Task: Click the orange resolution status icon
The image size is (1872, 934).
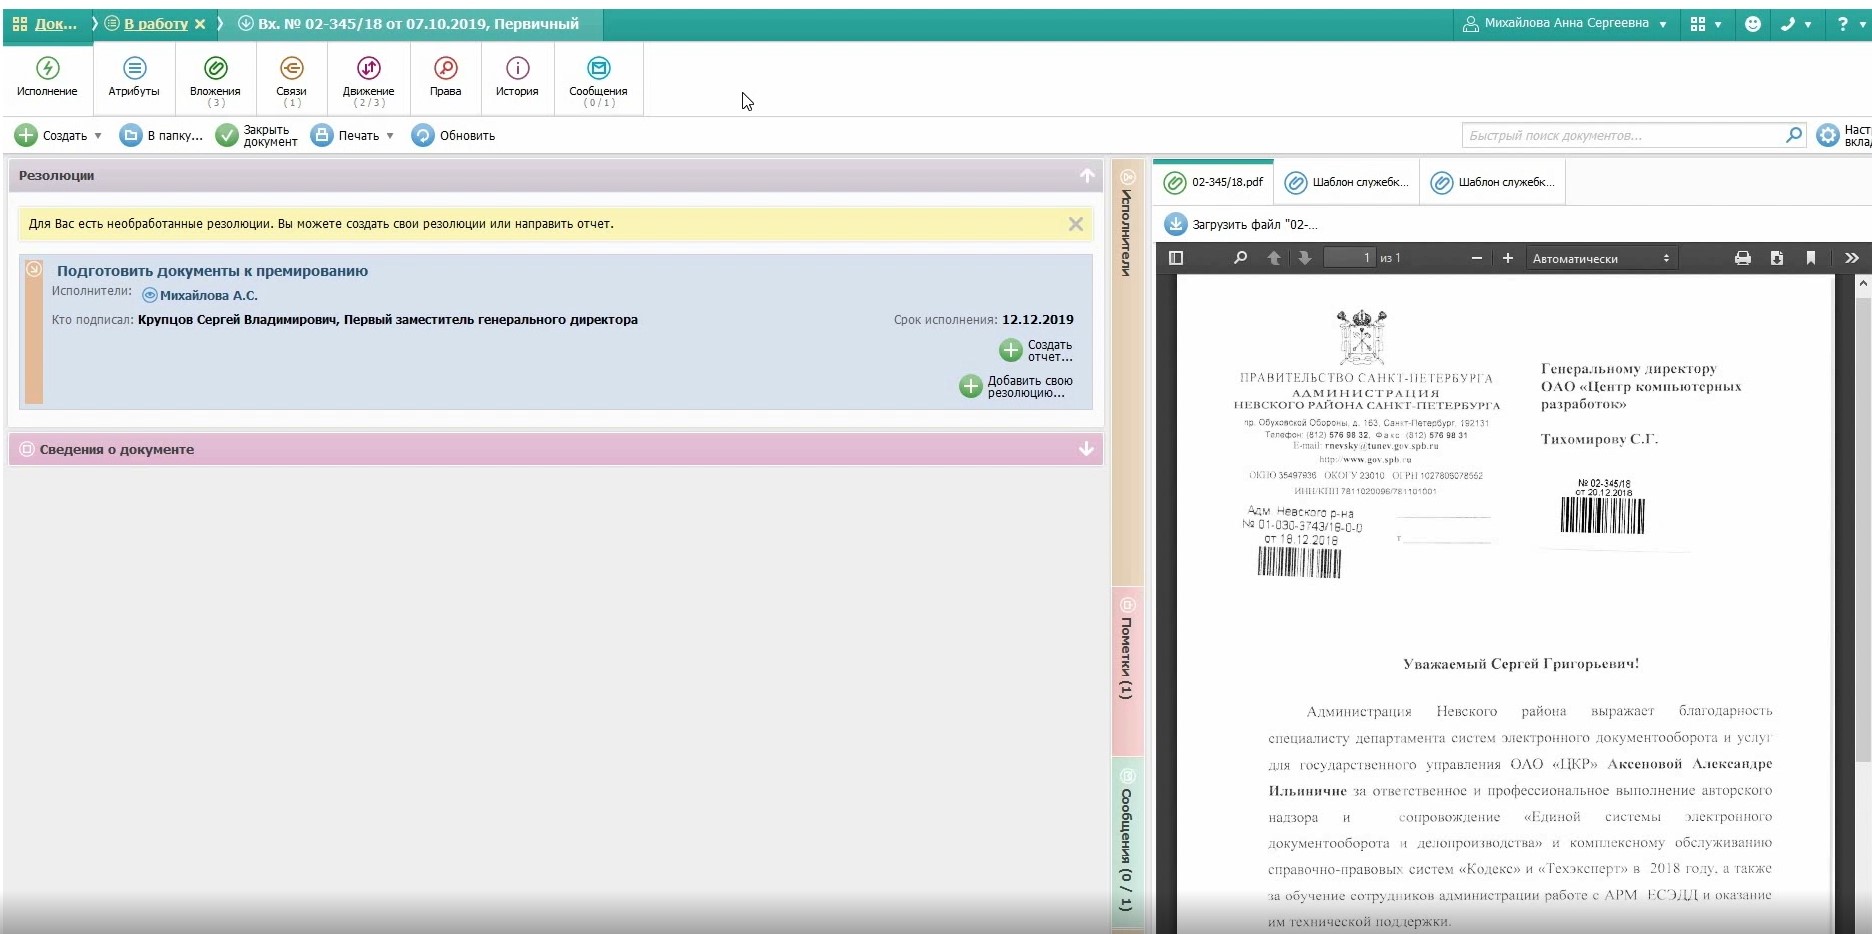Action: coord(34,269)
